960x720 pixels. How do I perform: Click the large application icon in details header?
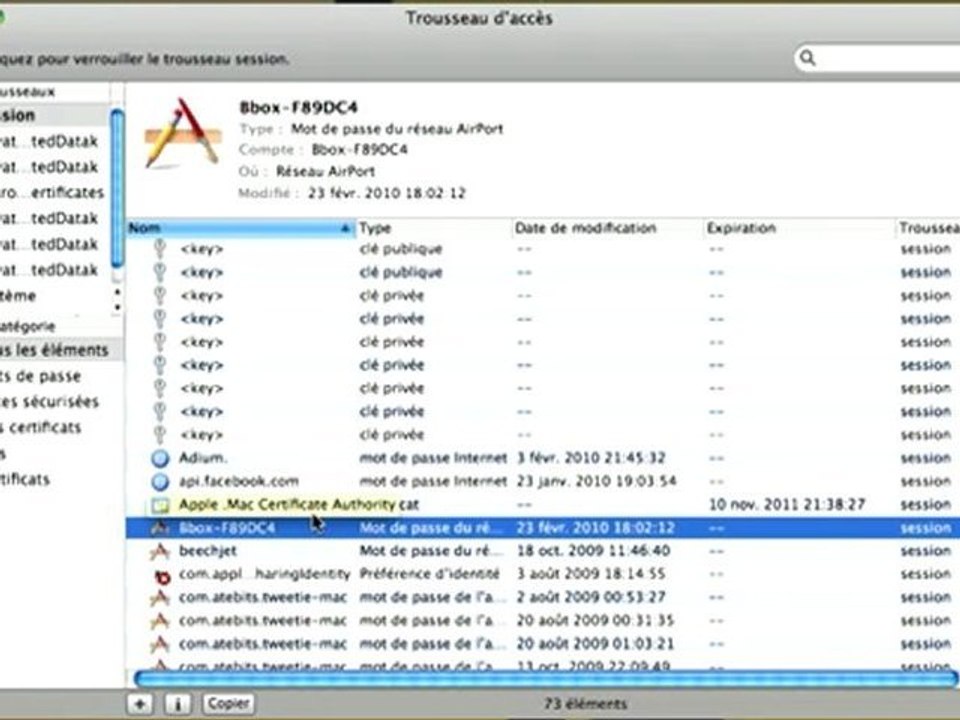pos(182,133)
